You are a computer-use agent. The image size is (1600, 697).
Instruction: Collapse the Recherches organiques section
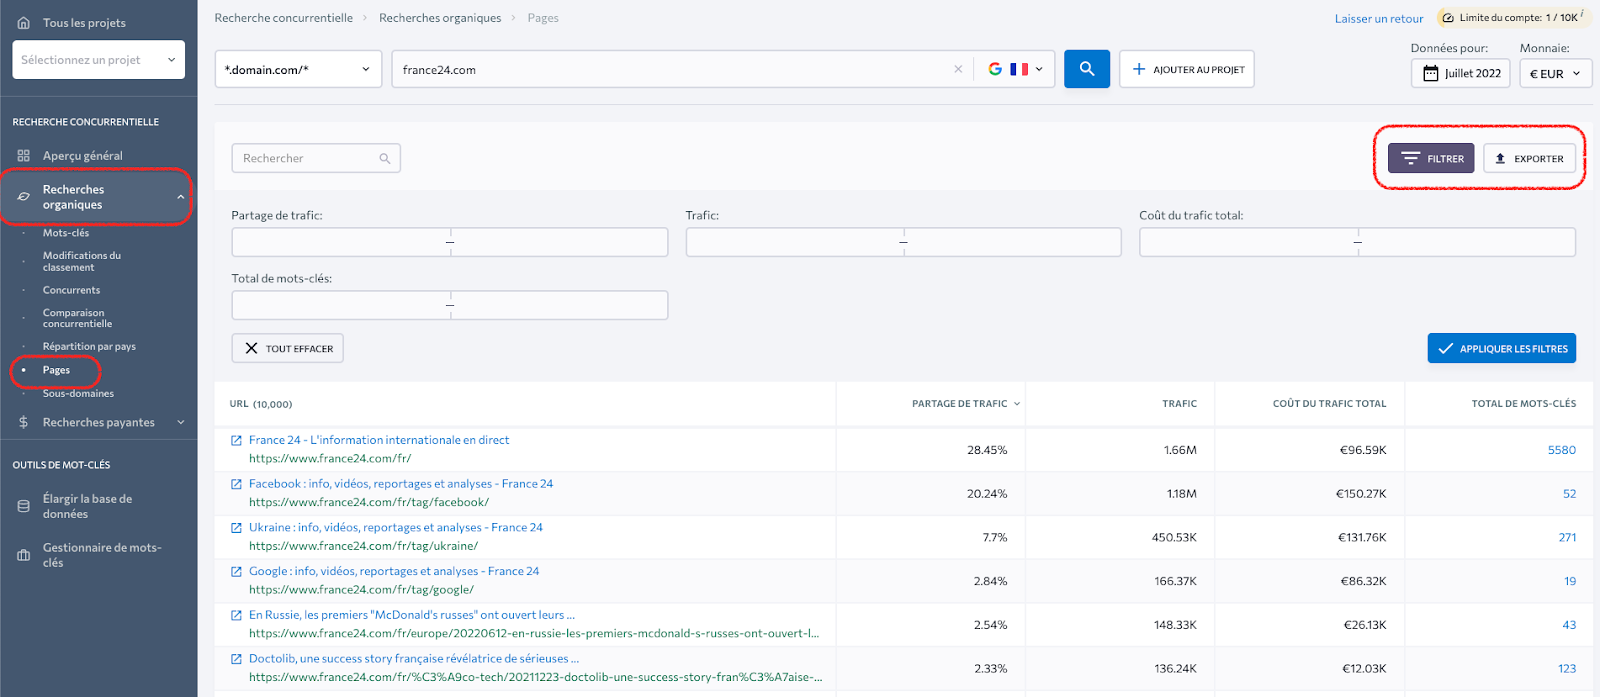point(181,197)
